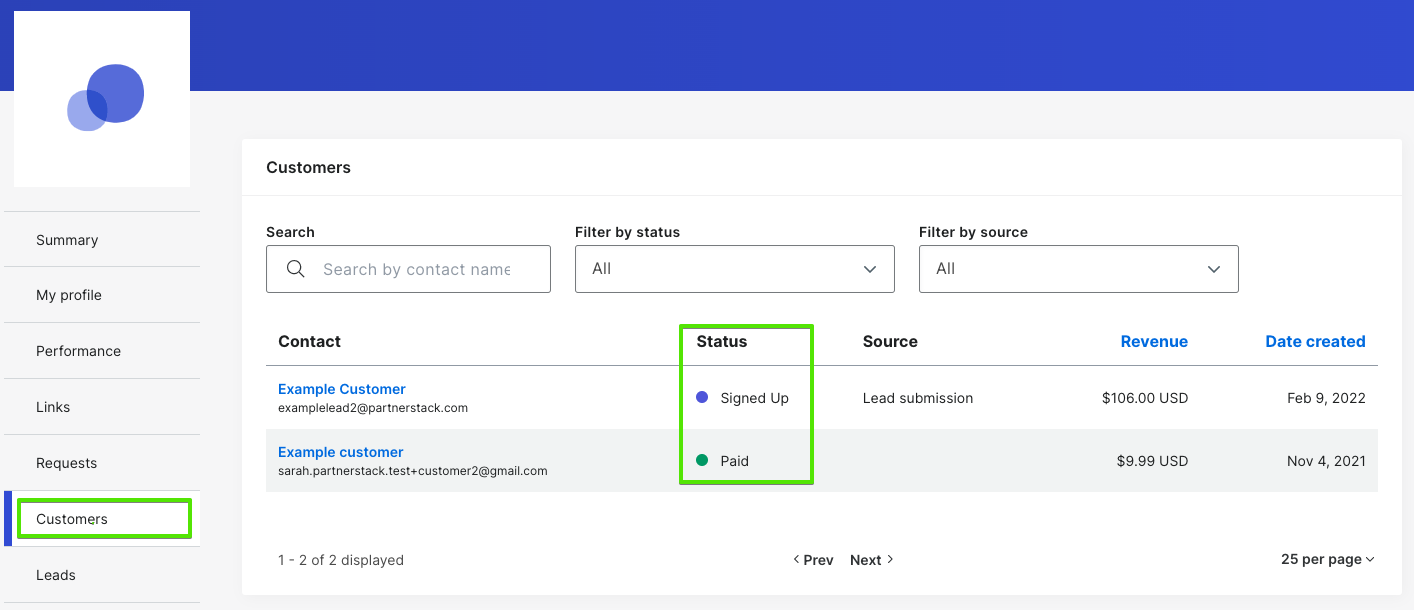
Task: Click the 1 - 2 of 2 displayed text
Action: [341, 560]
